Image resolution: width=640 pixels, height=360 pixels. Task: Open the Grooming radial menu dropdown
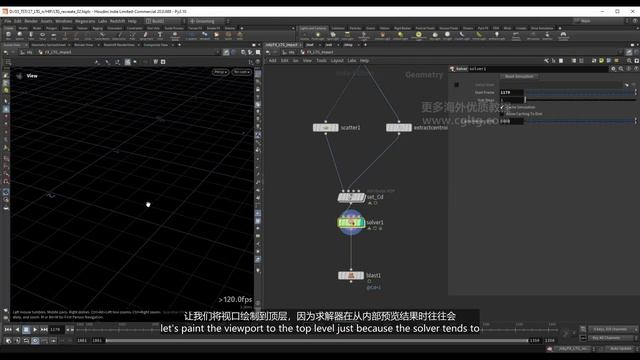point(207,21)
